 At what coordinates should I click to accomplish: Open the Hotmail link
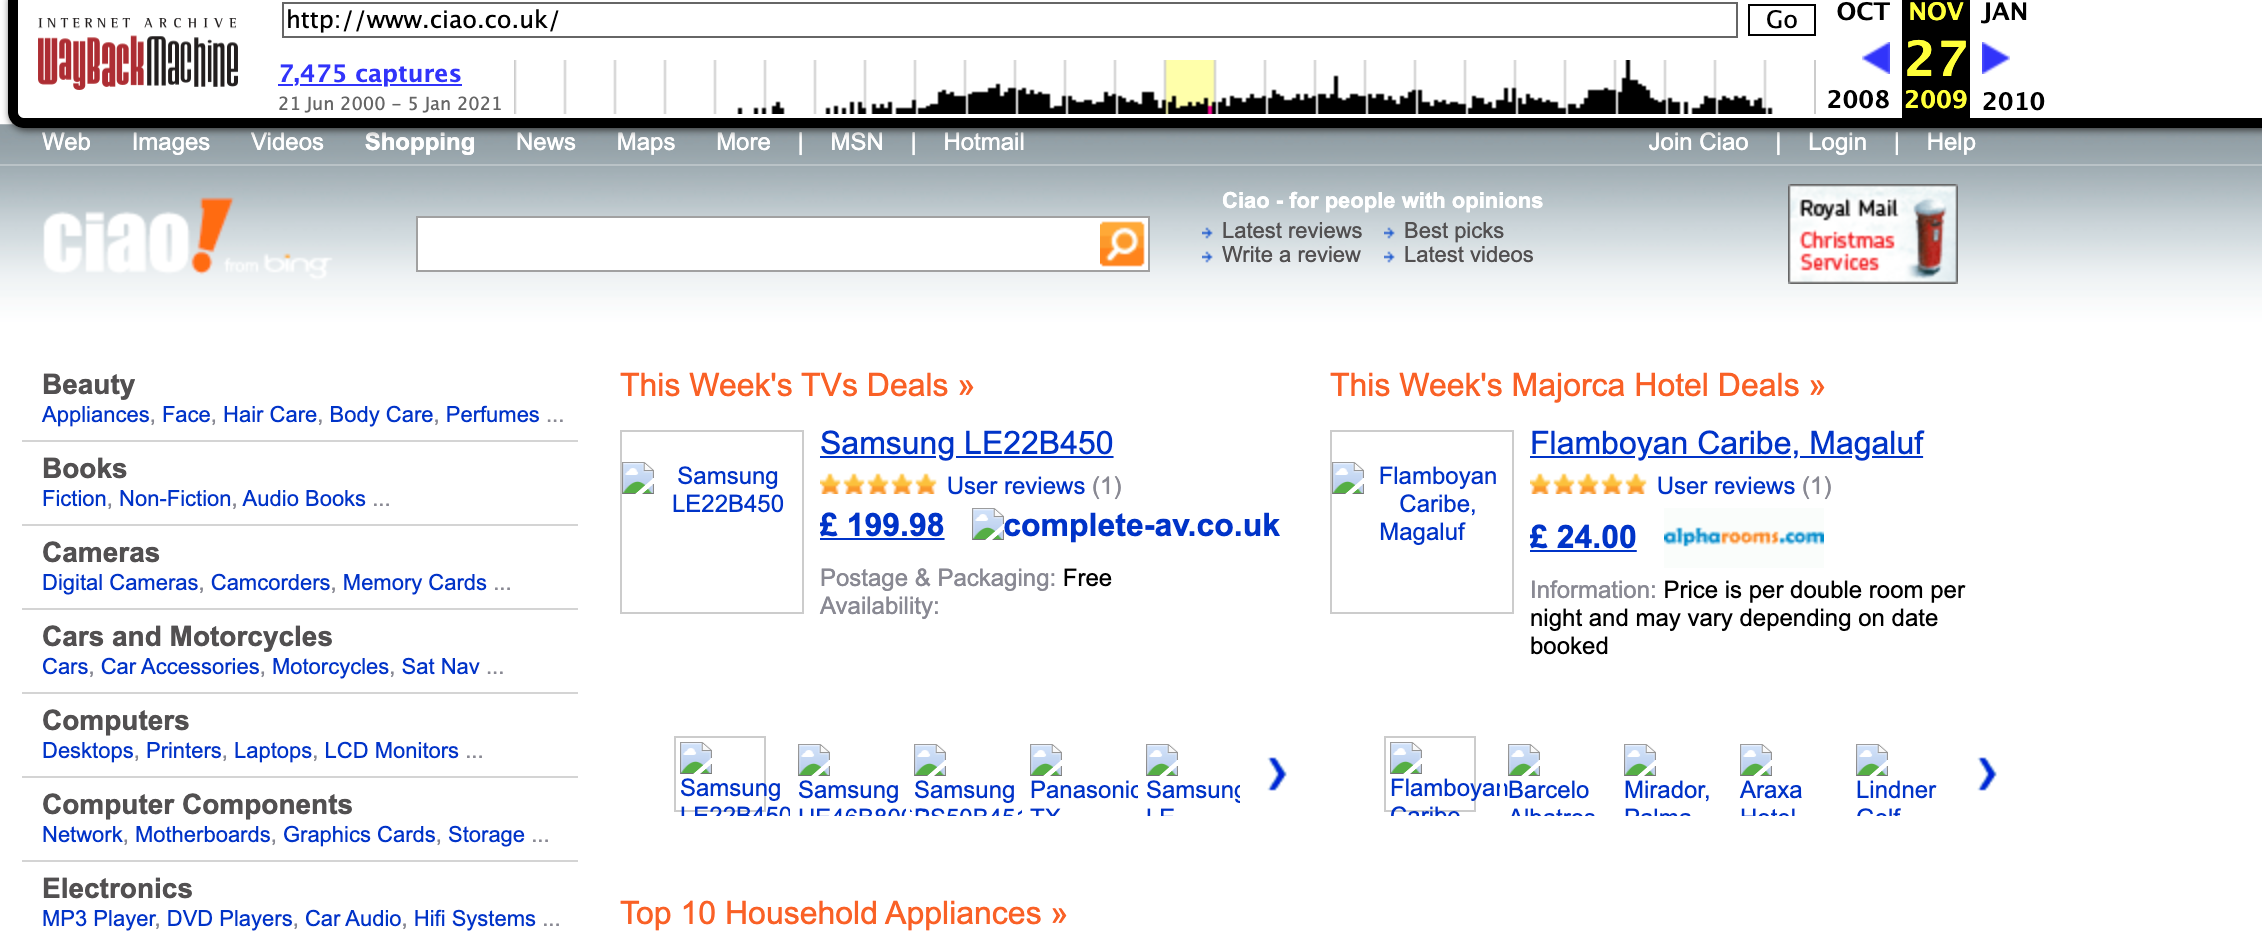pyautogui.click(x=984, y=142)
